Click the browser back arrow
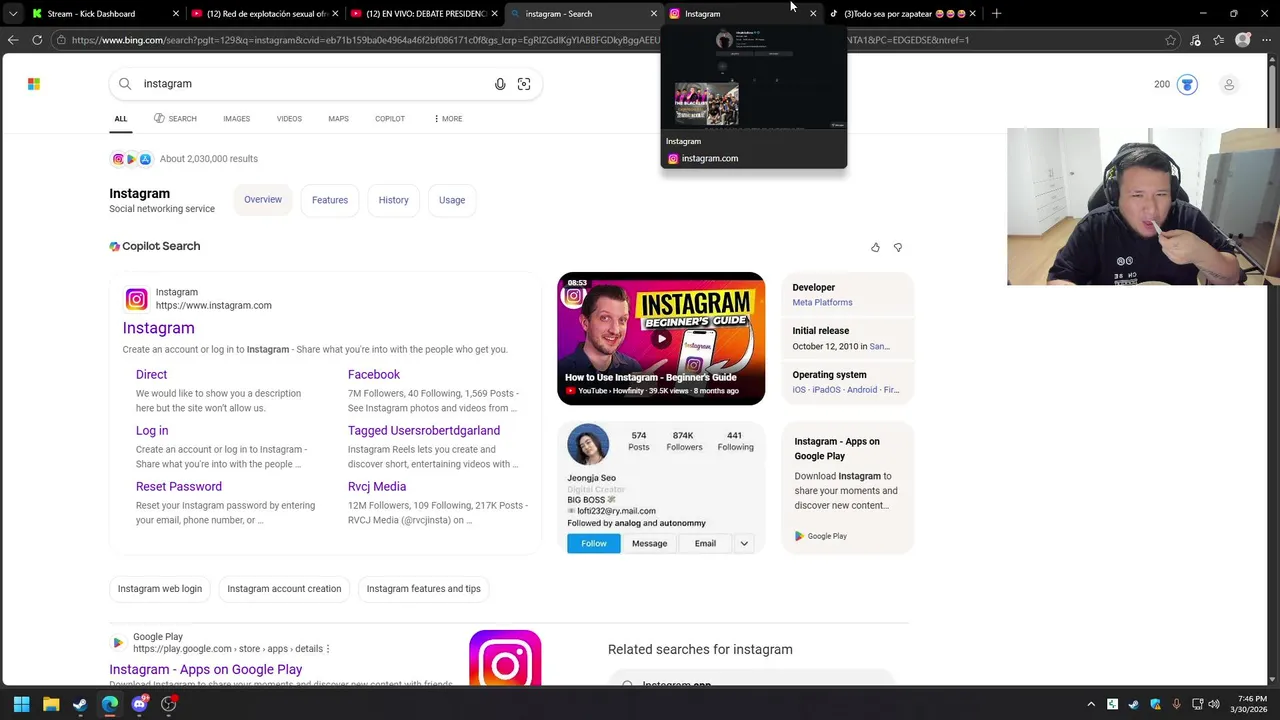Viewport: 1280px width, 720px height. pos(13,40)
